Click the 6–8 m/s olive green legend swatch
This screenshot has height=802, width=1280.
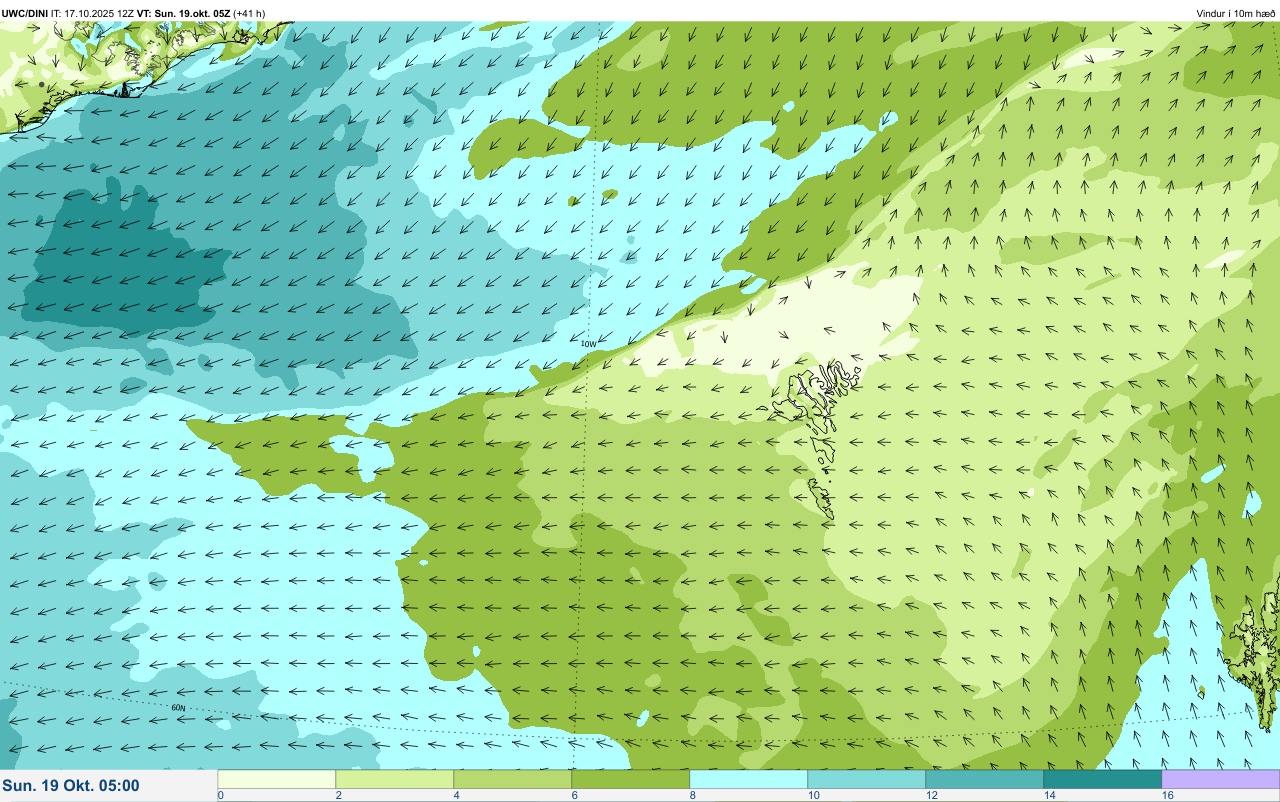tap(631, 779)
